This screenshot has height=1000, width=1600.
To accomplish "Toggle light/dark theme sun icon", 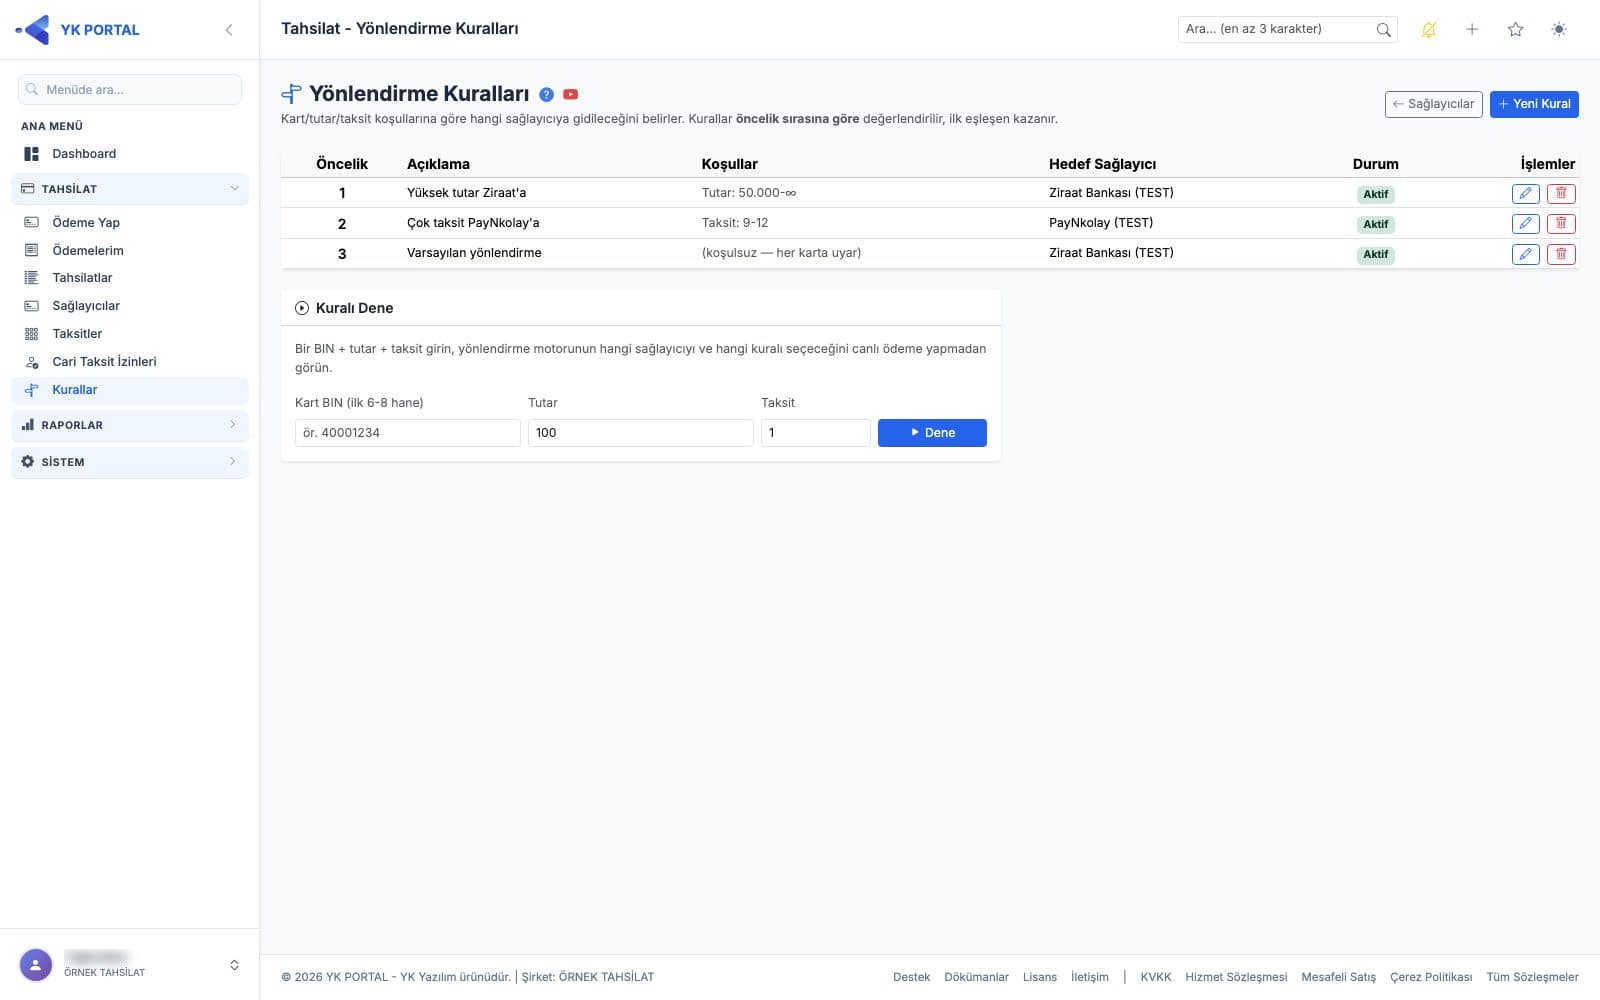I will tap(1559, 30).
